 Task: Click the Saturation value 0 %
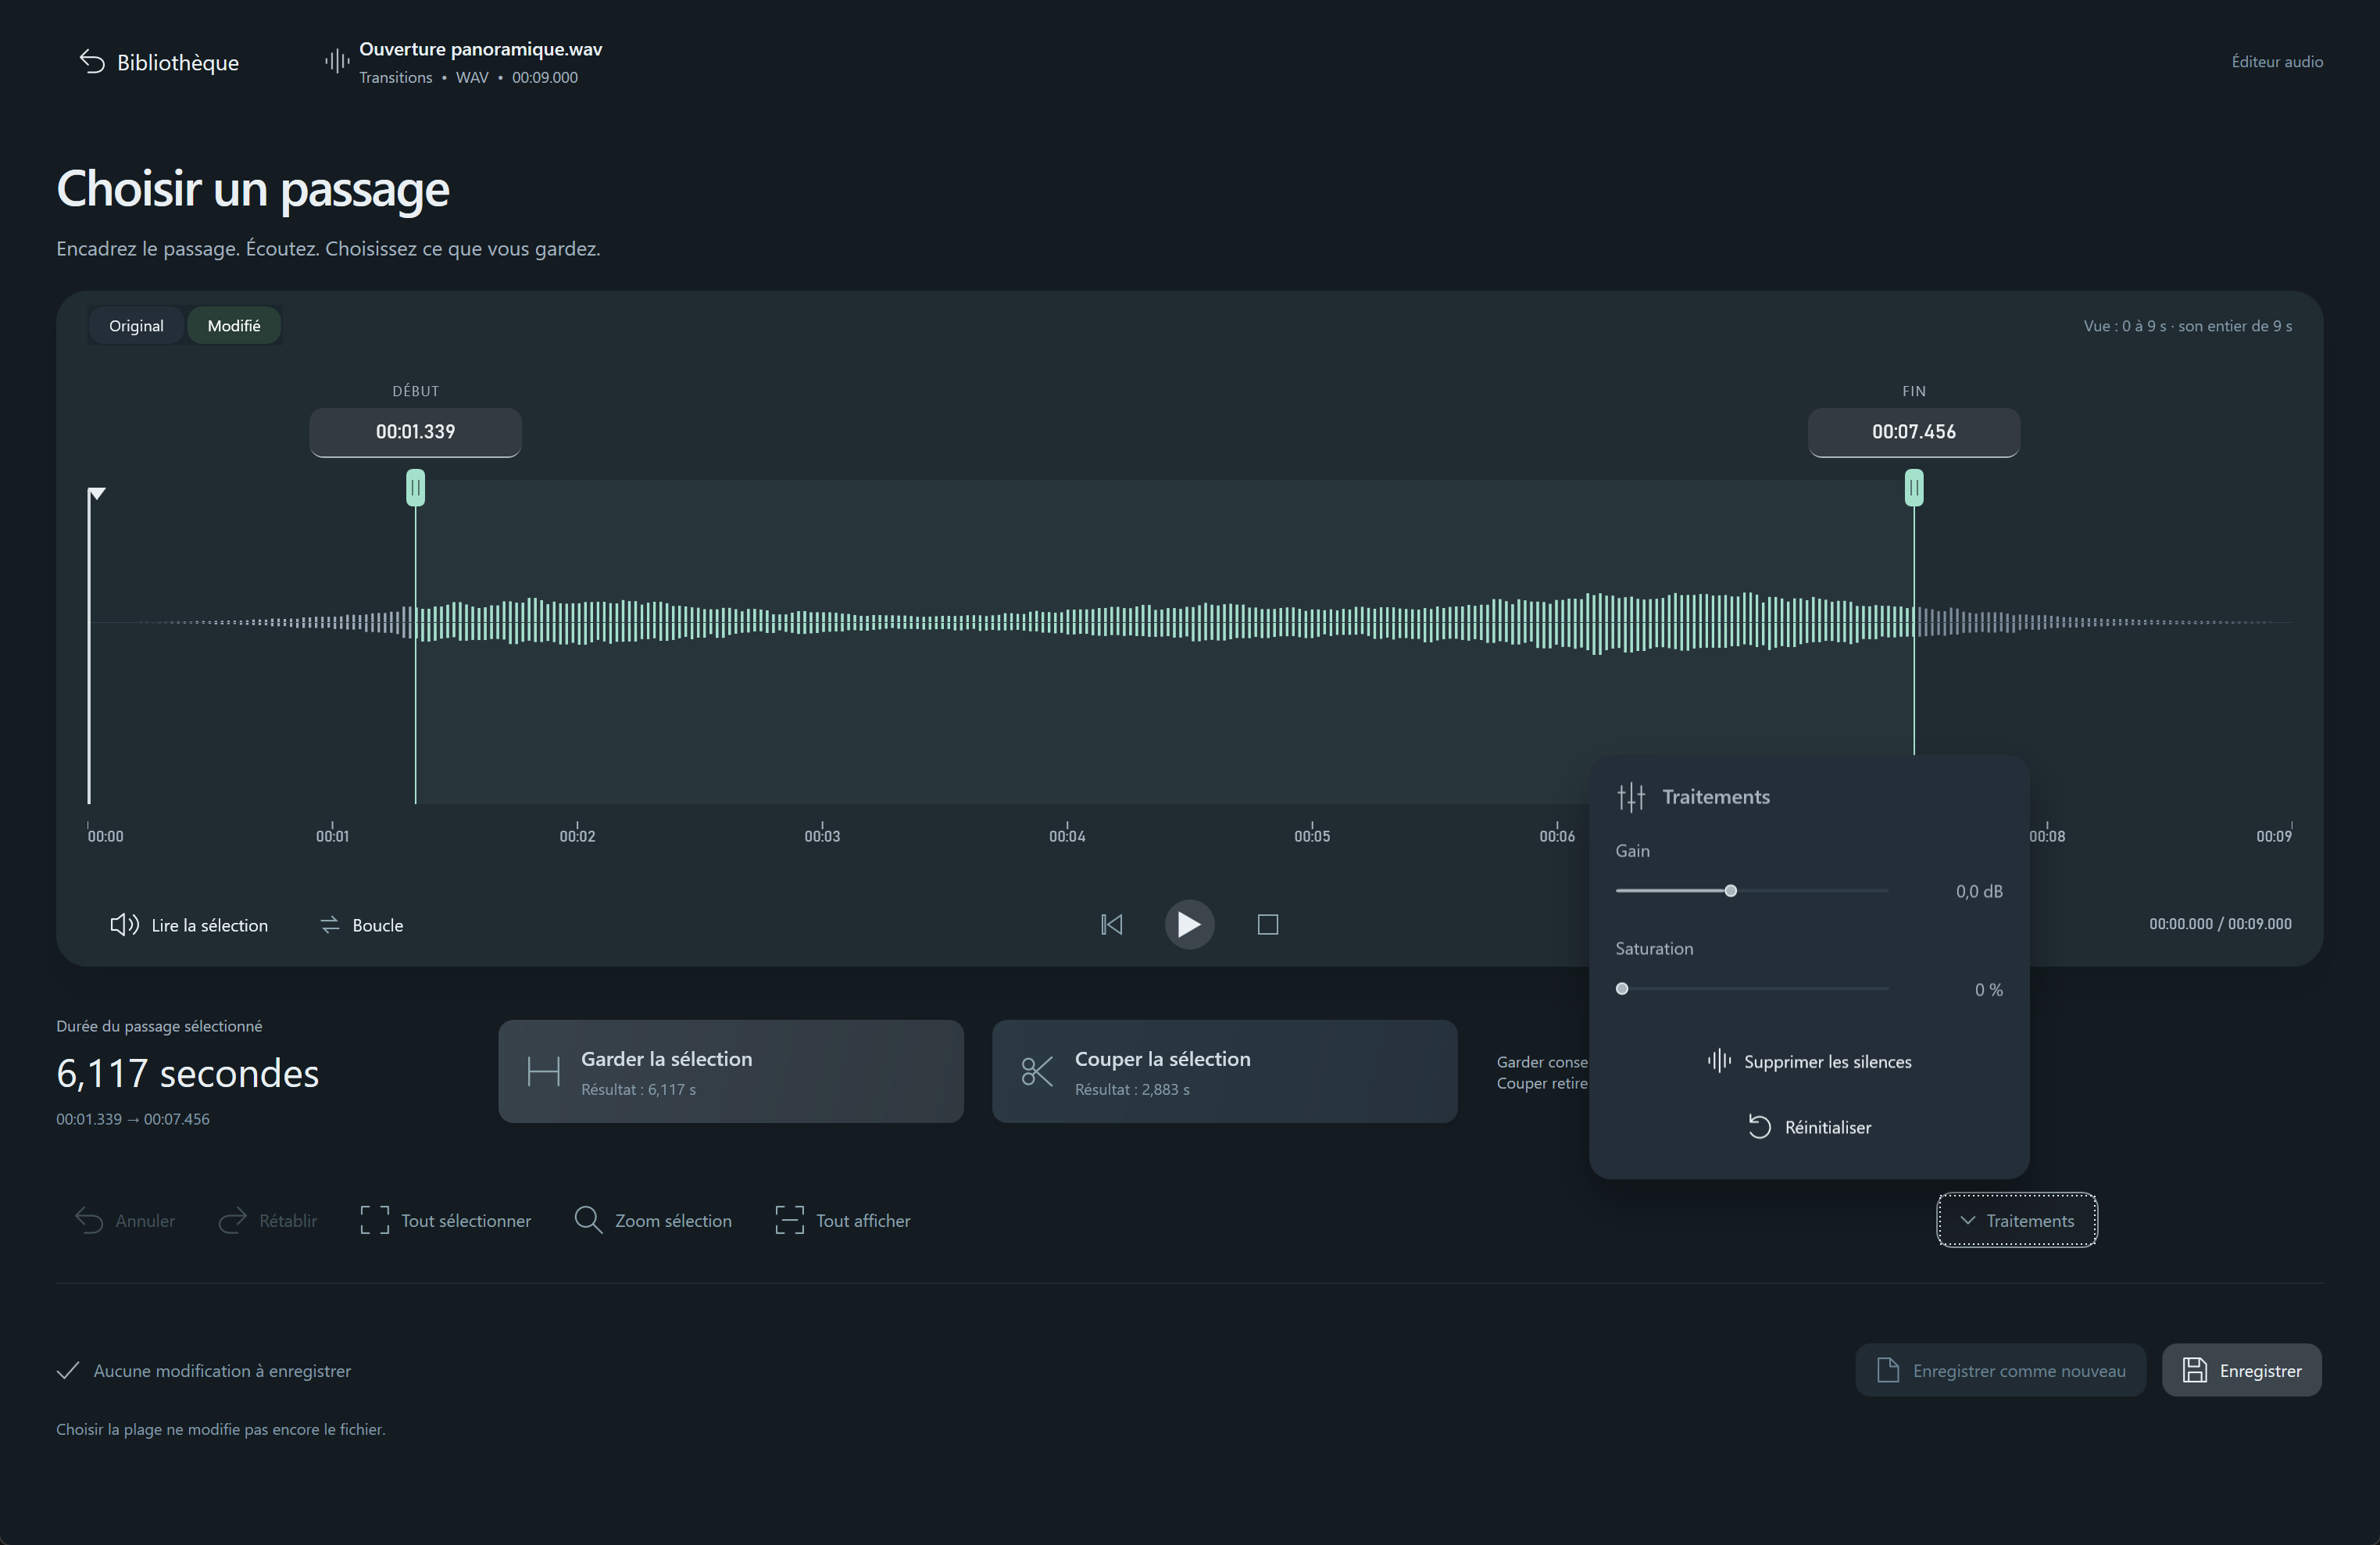coord(1988,990)
